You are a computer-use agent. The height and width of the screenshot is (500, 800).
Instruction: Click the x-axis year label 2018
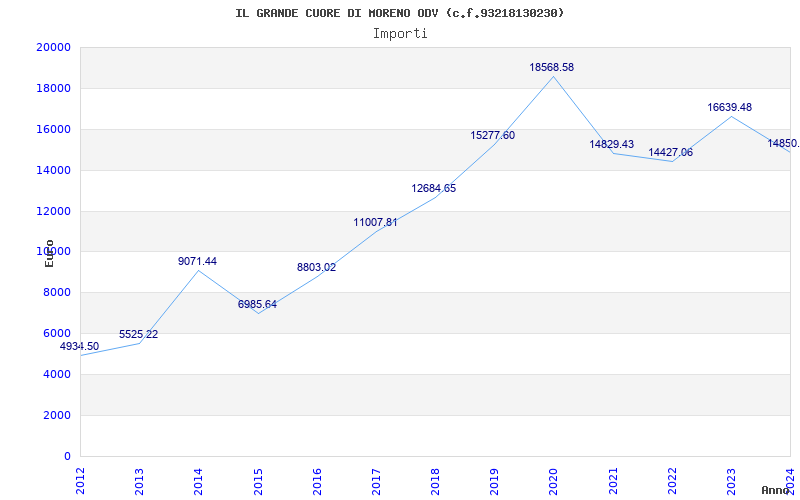pos(435,481)
